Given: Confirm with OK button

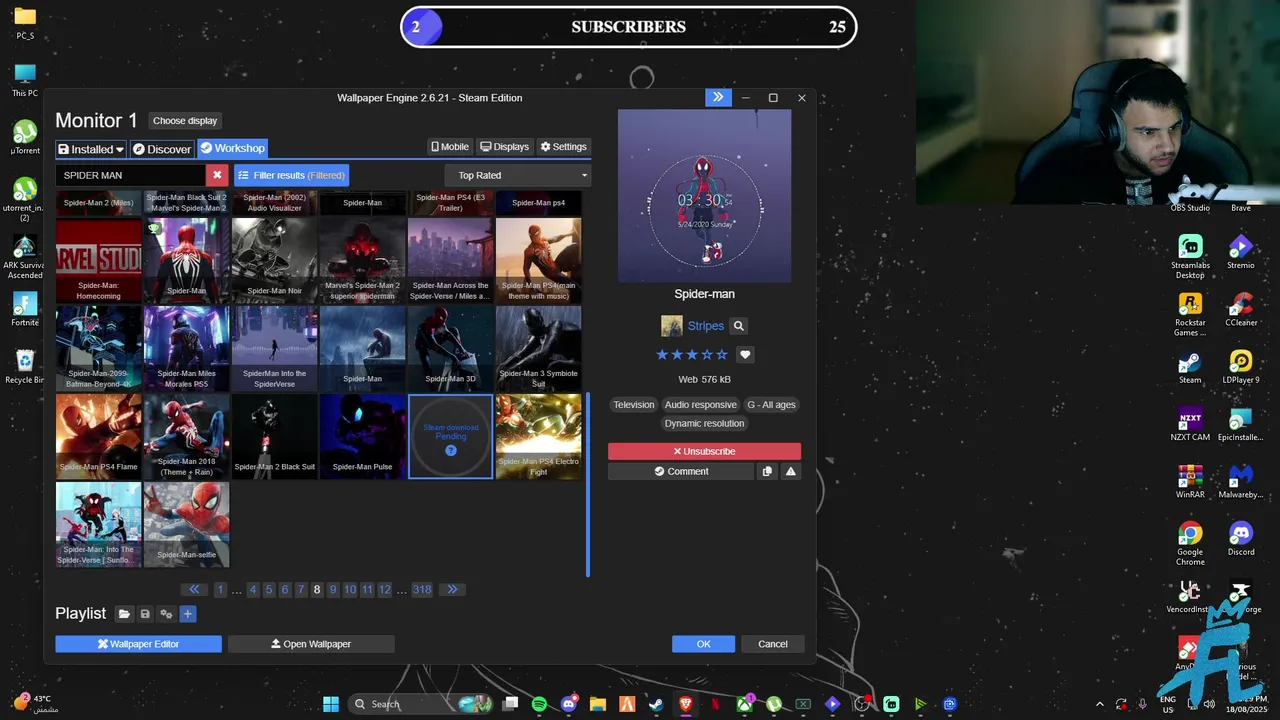Looking at the screenshot, I should 703,644.
